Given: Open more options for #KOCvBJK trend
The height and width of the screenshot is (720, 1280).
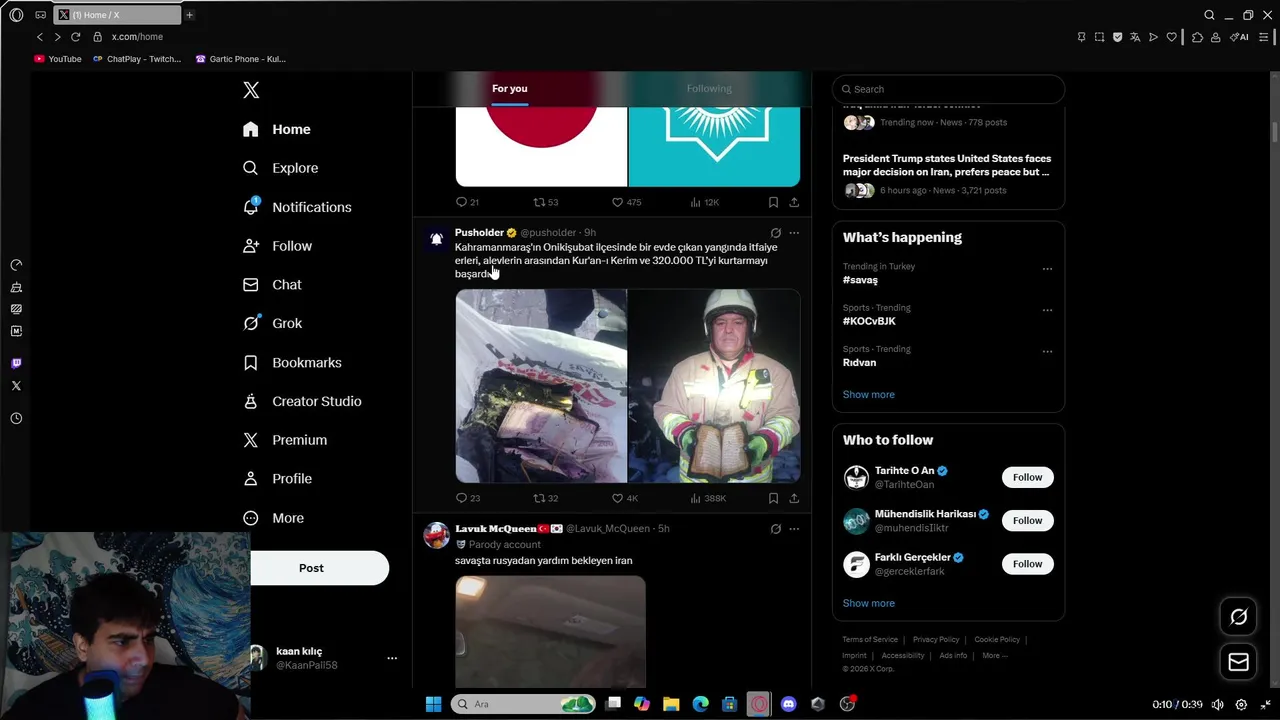Looking at the screenshot, I should click(1047, 310).
